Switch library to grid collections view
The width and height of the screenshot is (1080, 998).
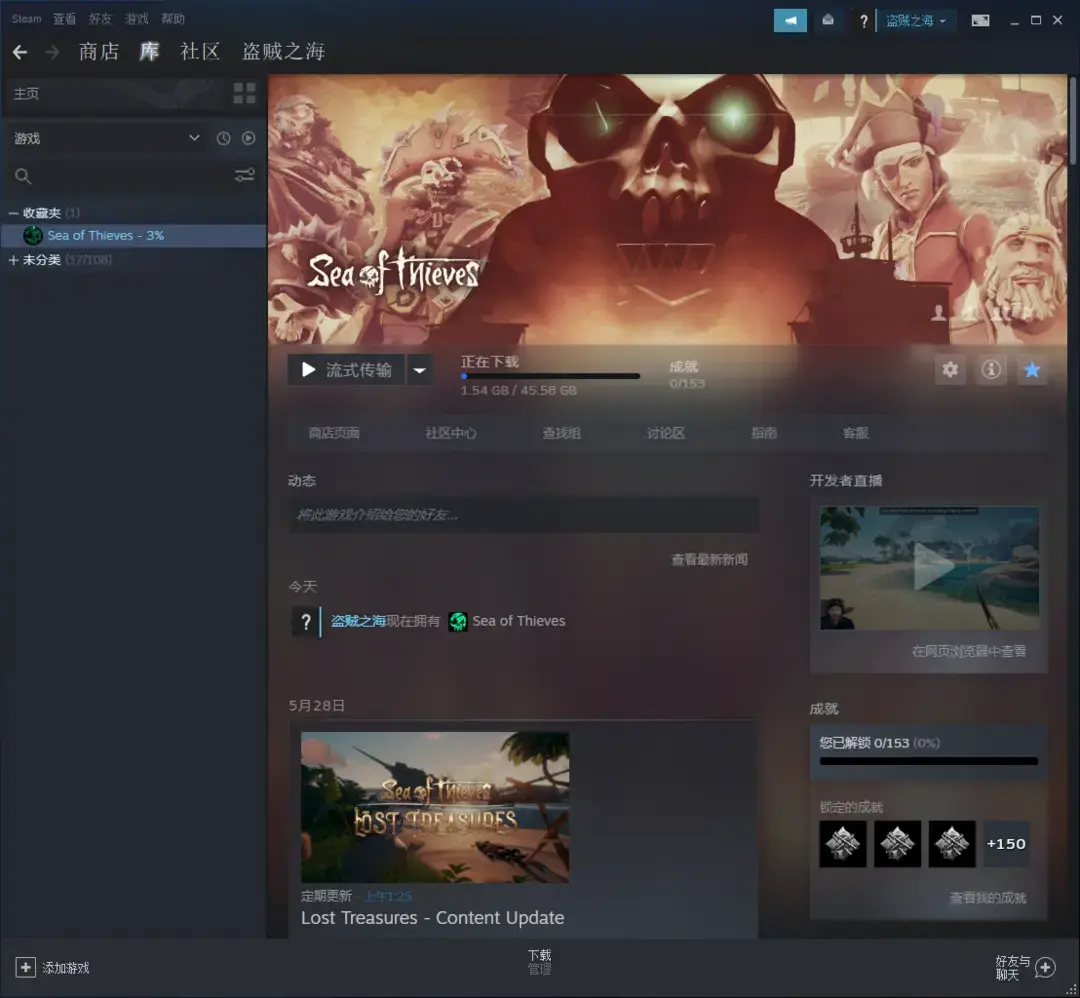point(245,93)
